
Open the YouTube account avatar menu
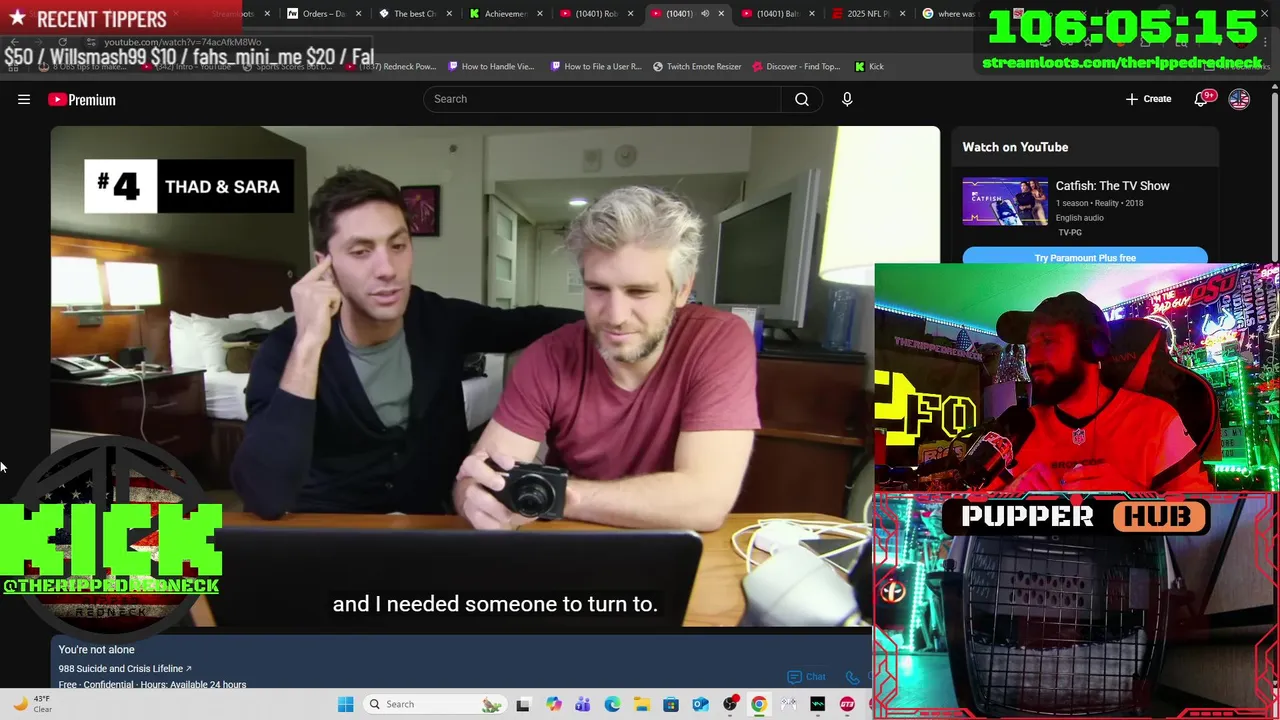[x=1239, y=99]
